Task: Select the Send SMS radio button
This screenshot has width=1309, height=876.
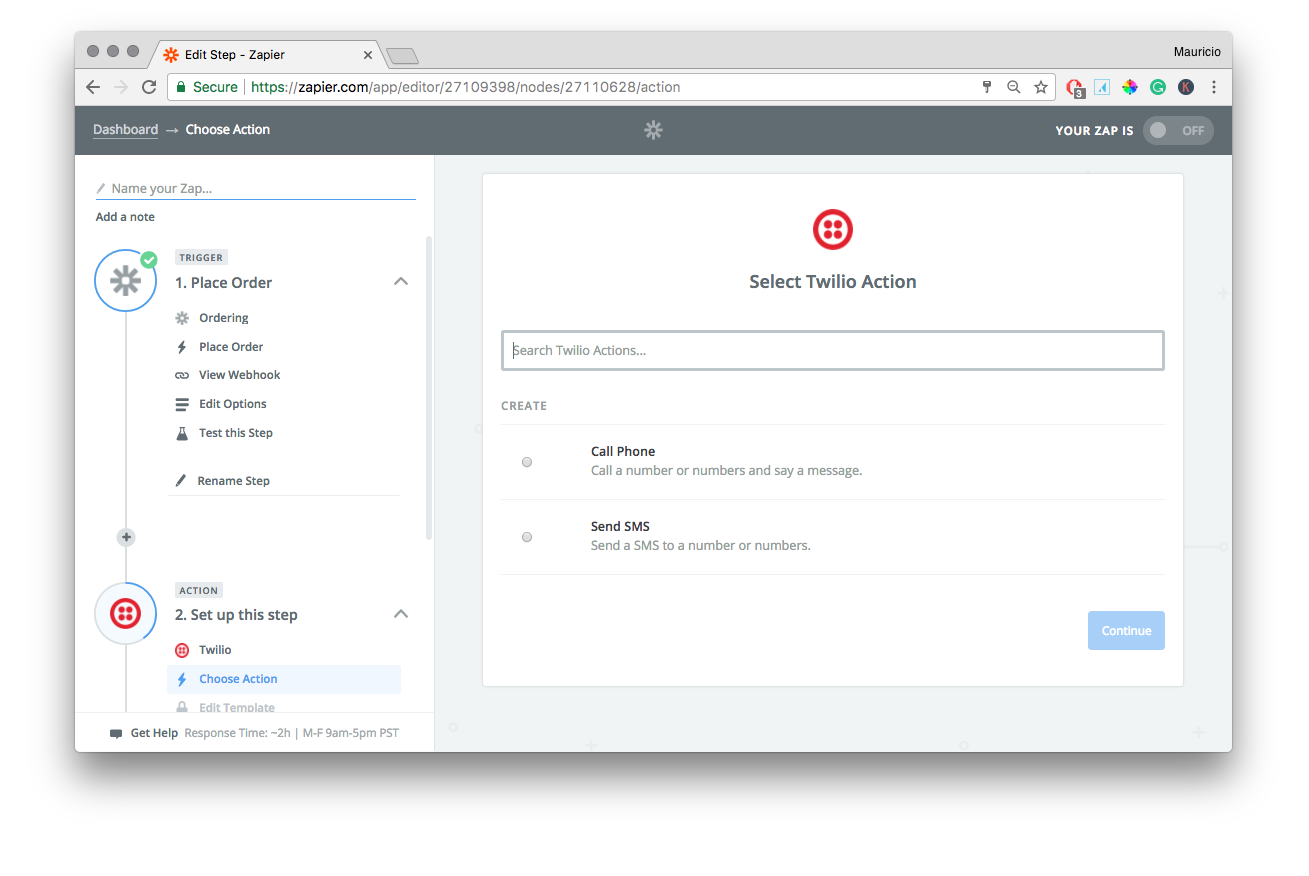Action: pos(527,537)
